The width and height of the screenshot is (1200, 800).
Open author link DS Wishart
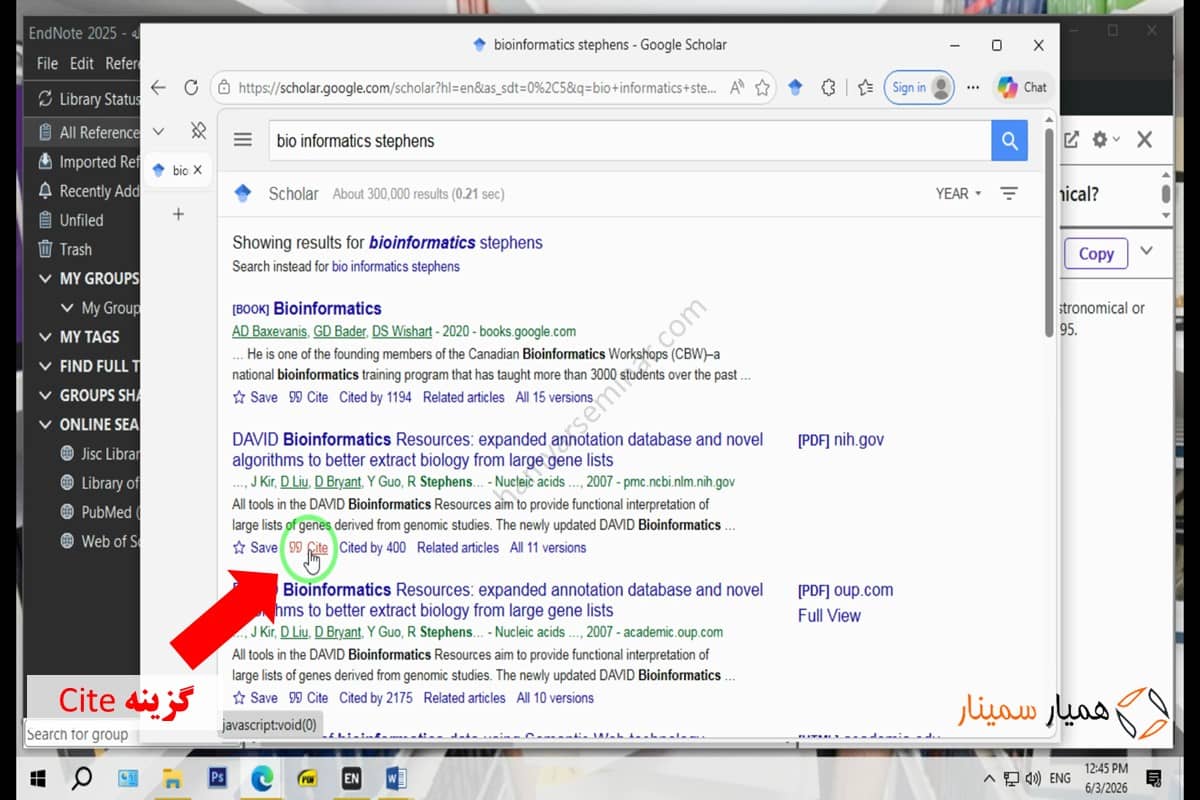[x=402, y=331]
